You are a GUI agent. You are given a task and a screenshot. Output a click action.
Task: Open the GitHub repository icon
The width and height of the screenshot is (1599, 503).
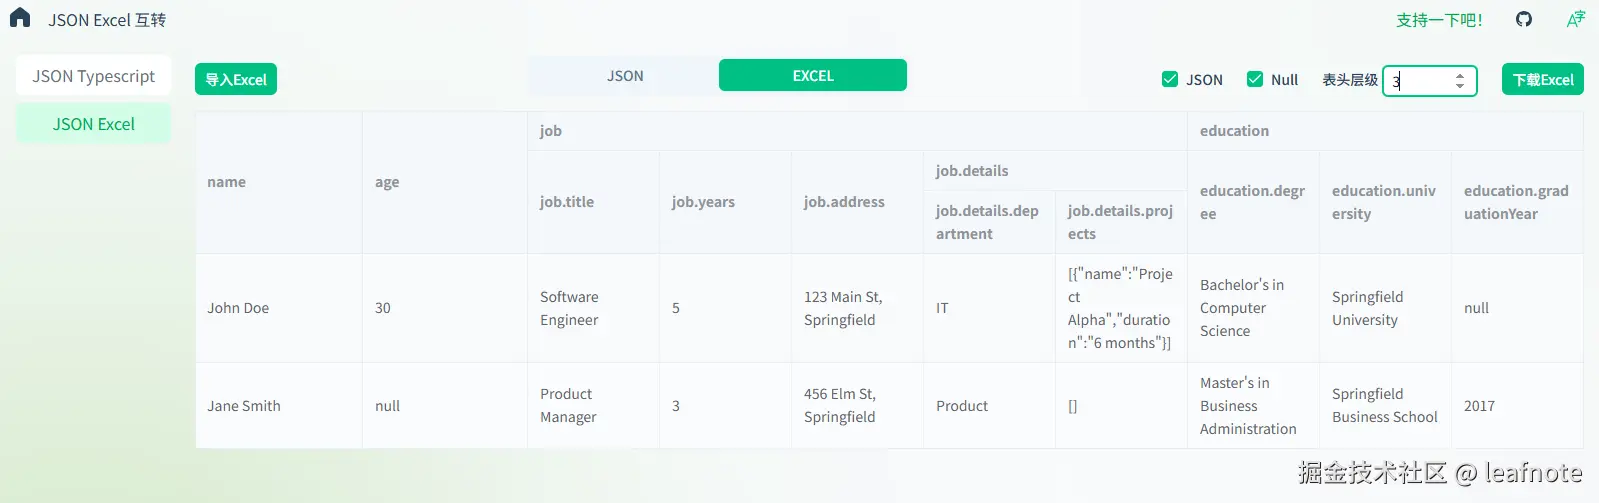tap(1523, 19)
